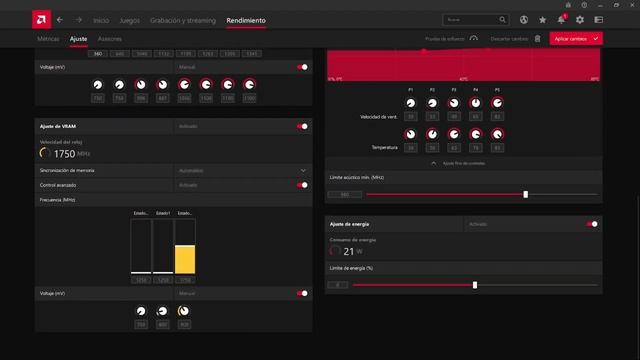Open notifications bell icon

(562, 19)
